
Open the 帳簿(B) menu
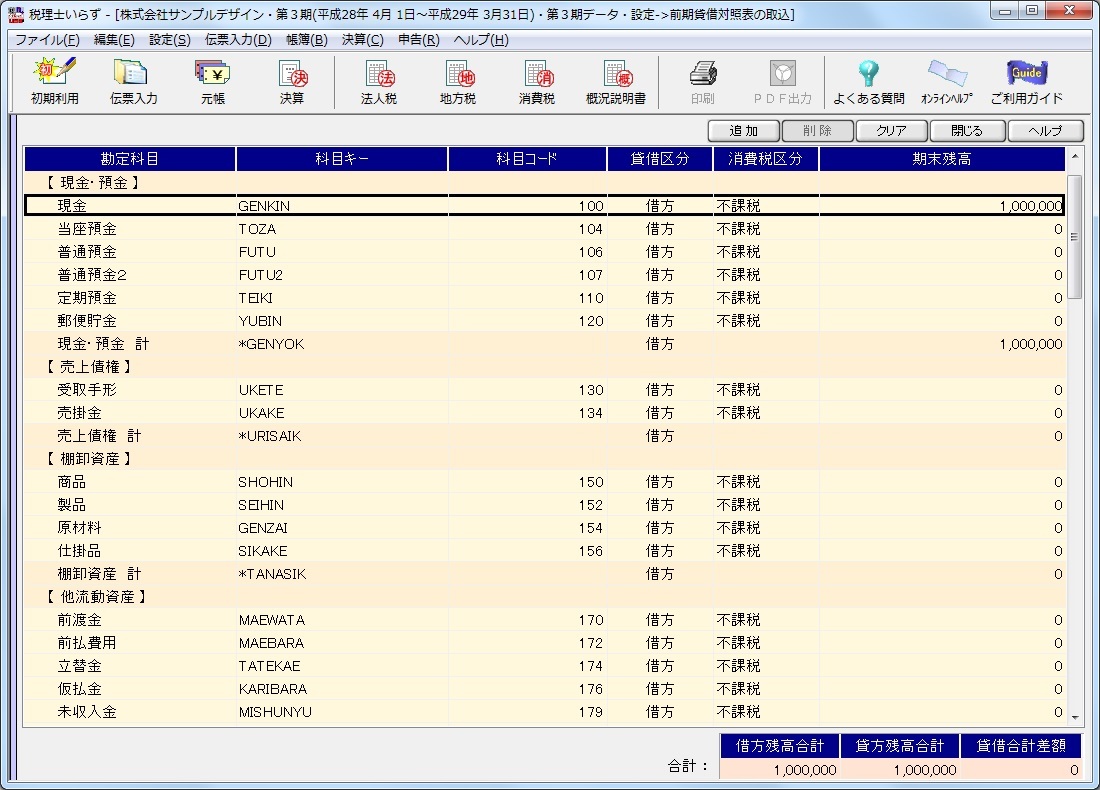[306, 40]
